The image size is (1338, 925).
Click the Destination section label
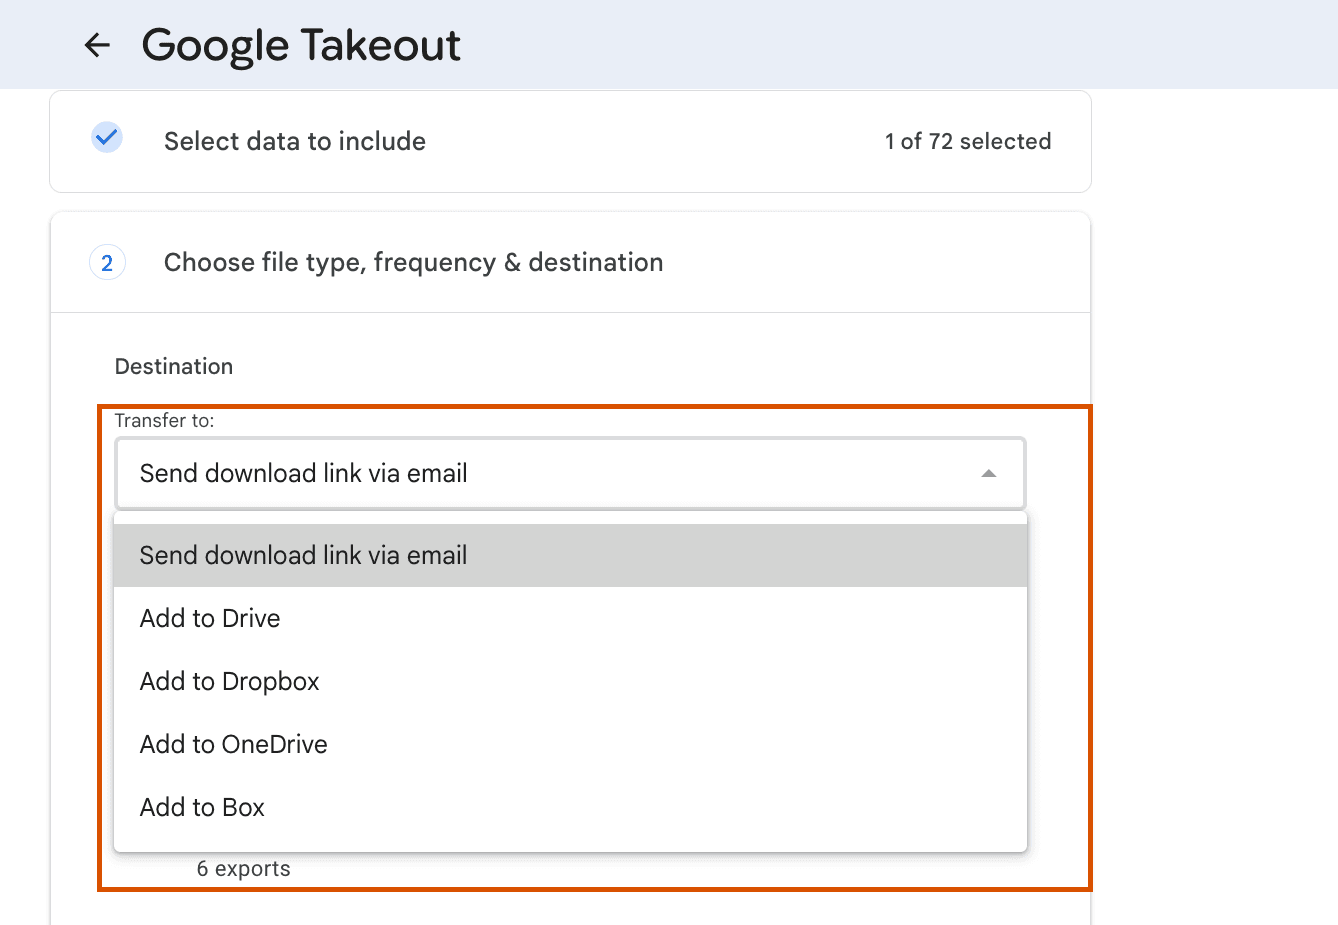pyautogui.click(x=174, y=367)
